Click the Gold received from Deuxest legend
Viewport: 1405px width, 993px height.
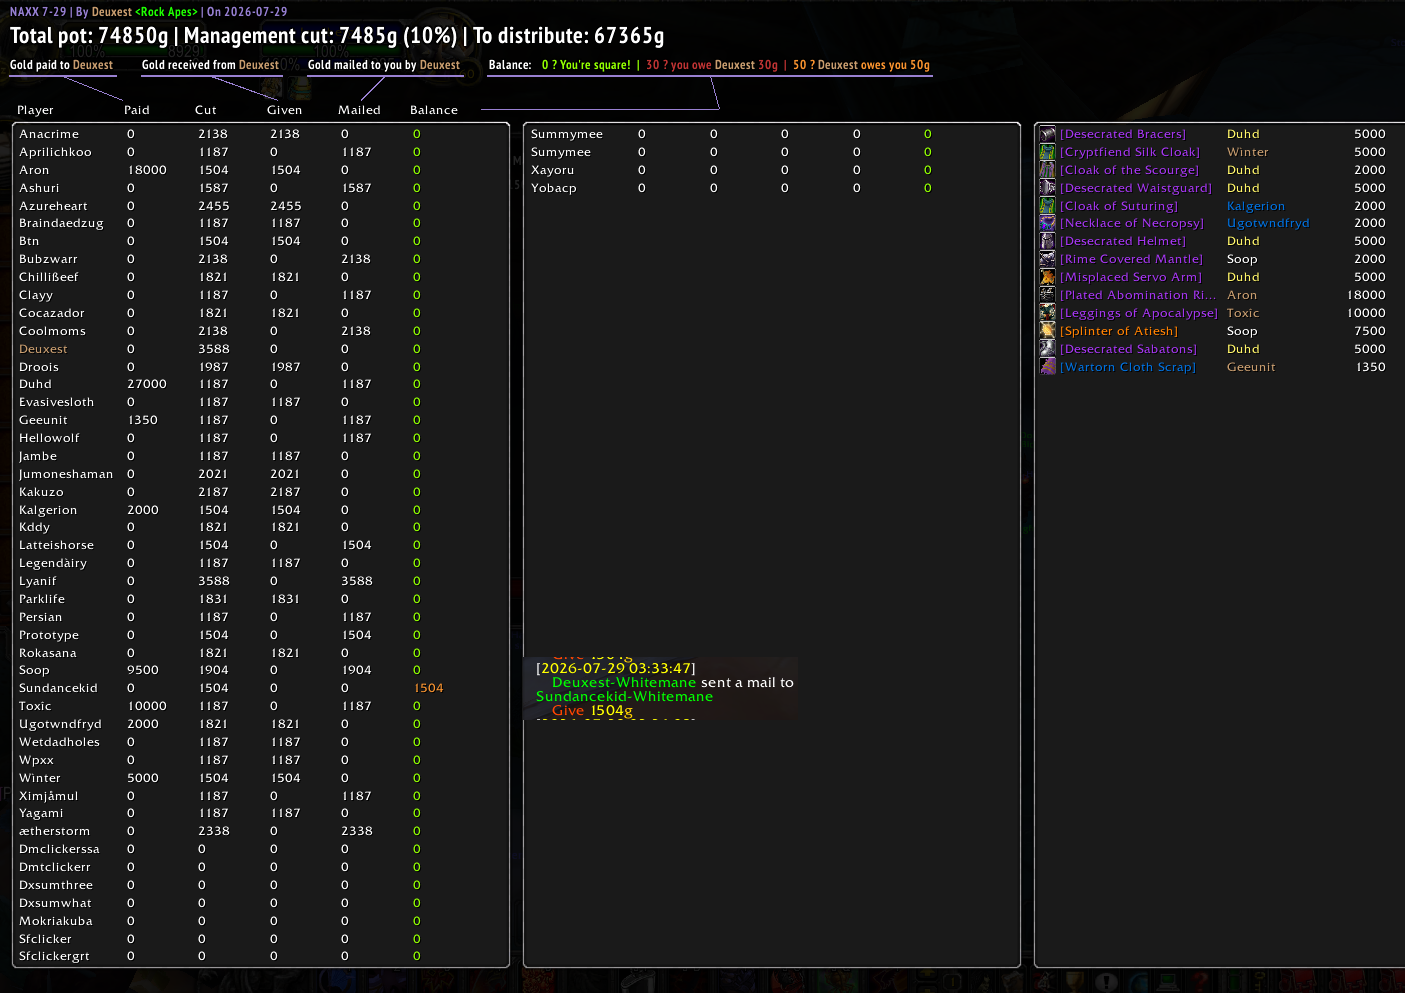[210, 65]
